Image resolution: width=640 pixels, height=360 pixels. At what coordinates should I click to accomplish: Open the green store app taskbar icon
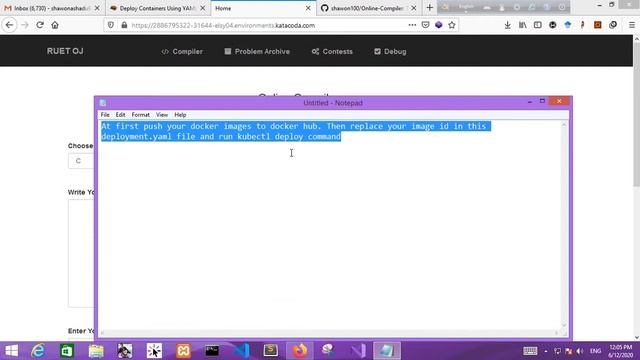tap(67, 351)
